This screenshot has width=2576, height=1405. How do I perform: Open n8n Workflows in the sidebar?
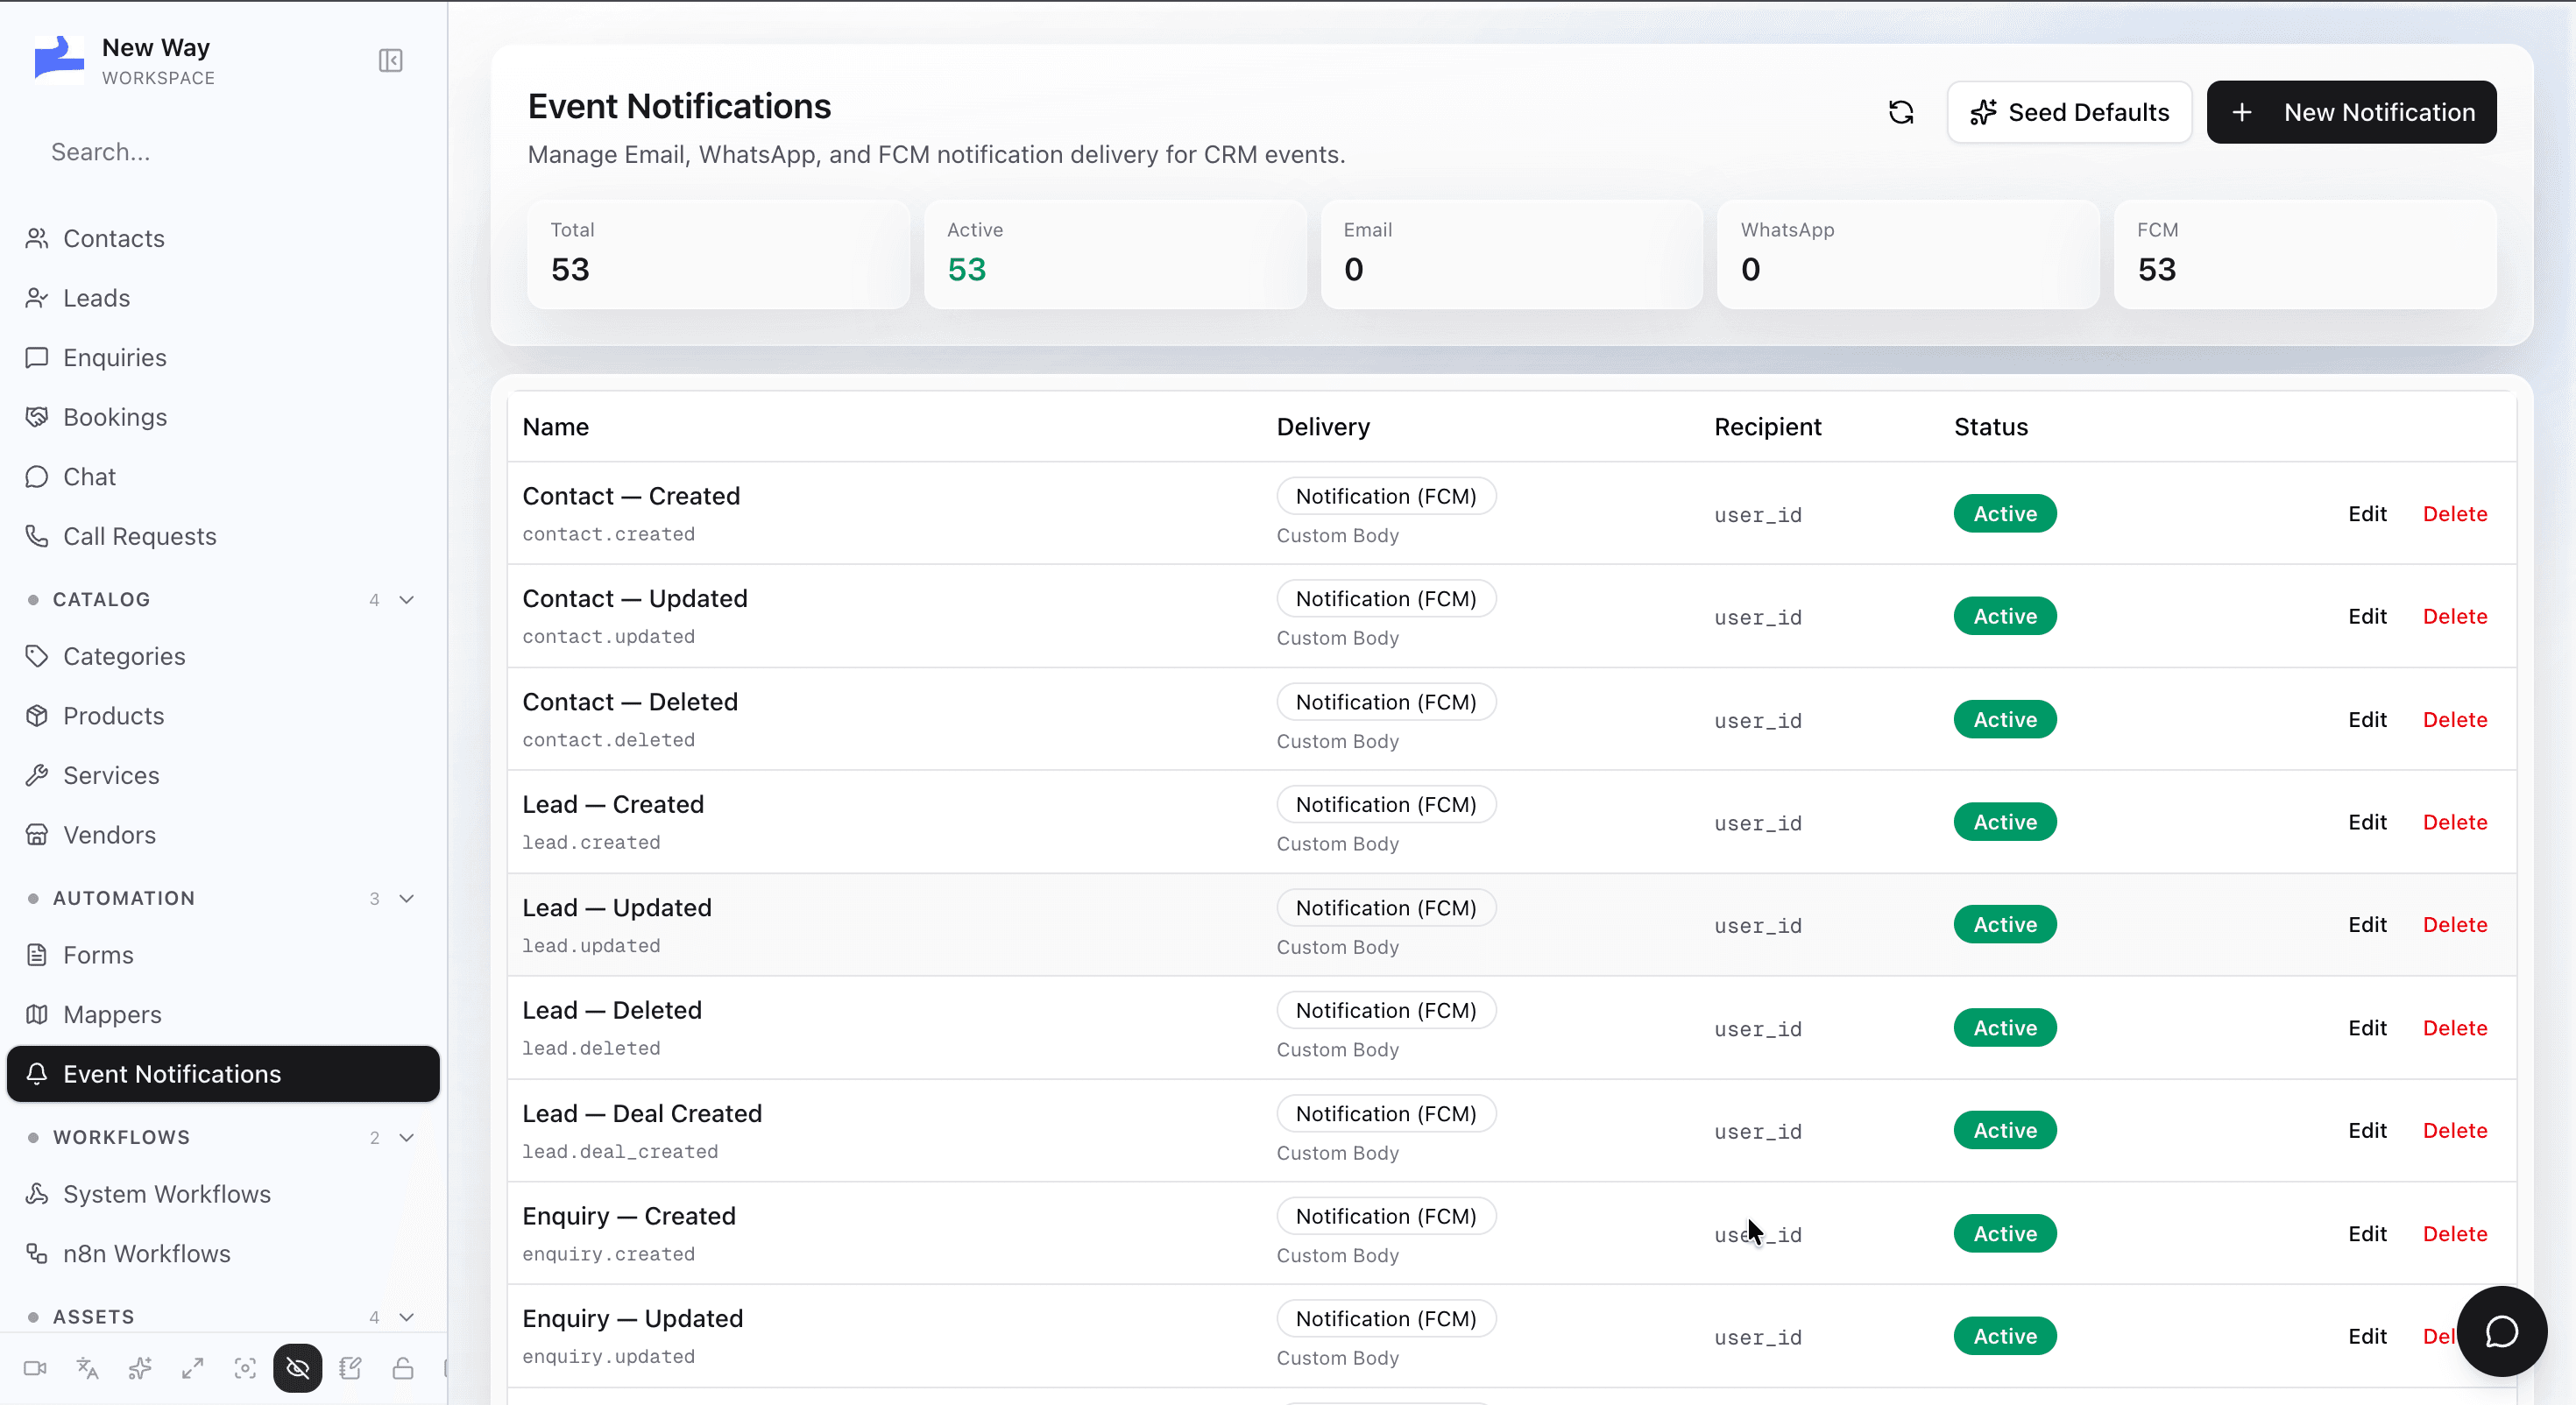coord(222,1254)
